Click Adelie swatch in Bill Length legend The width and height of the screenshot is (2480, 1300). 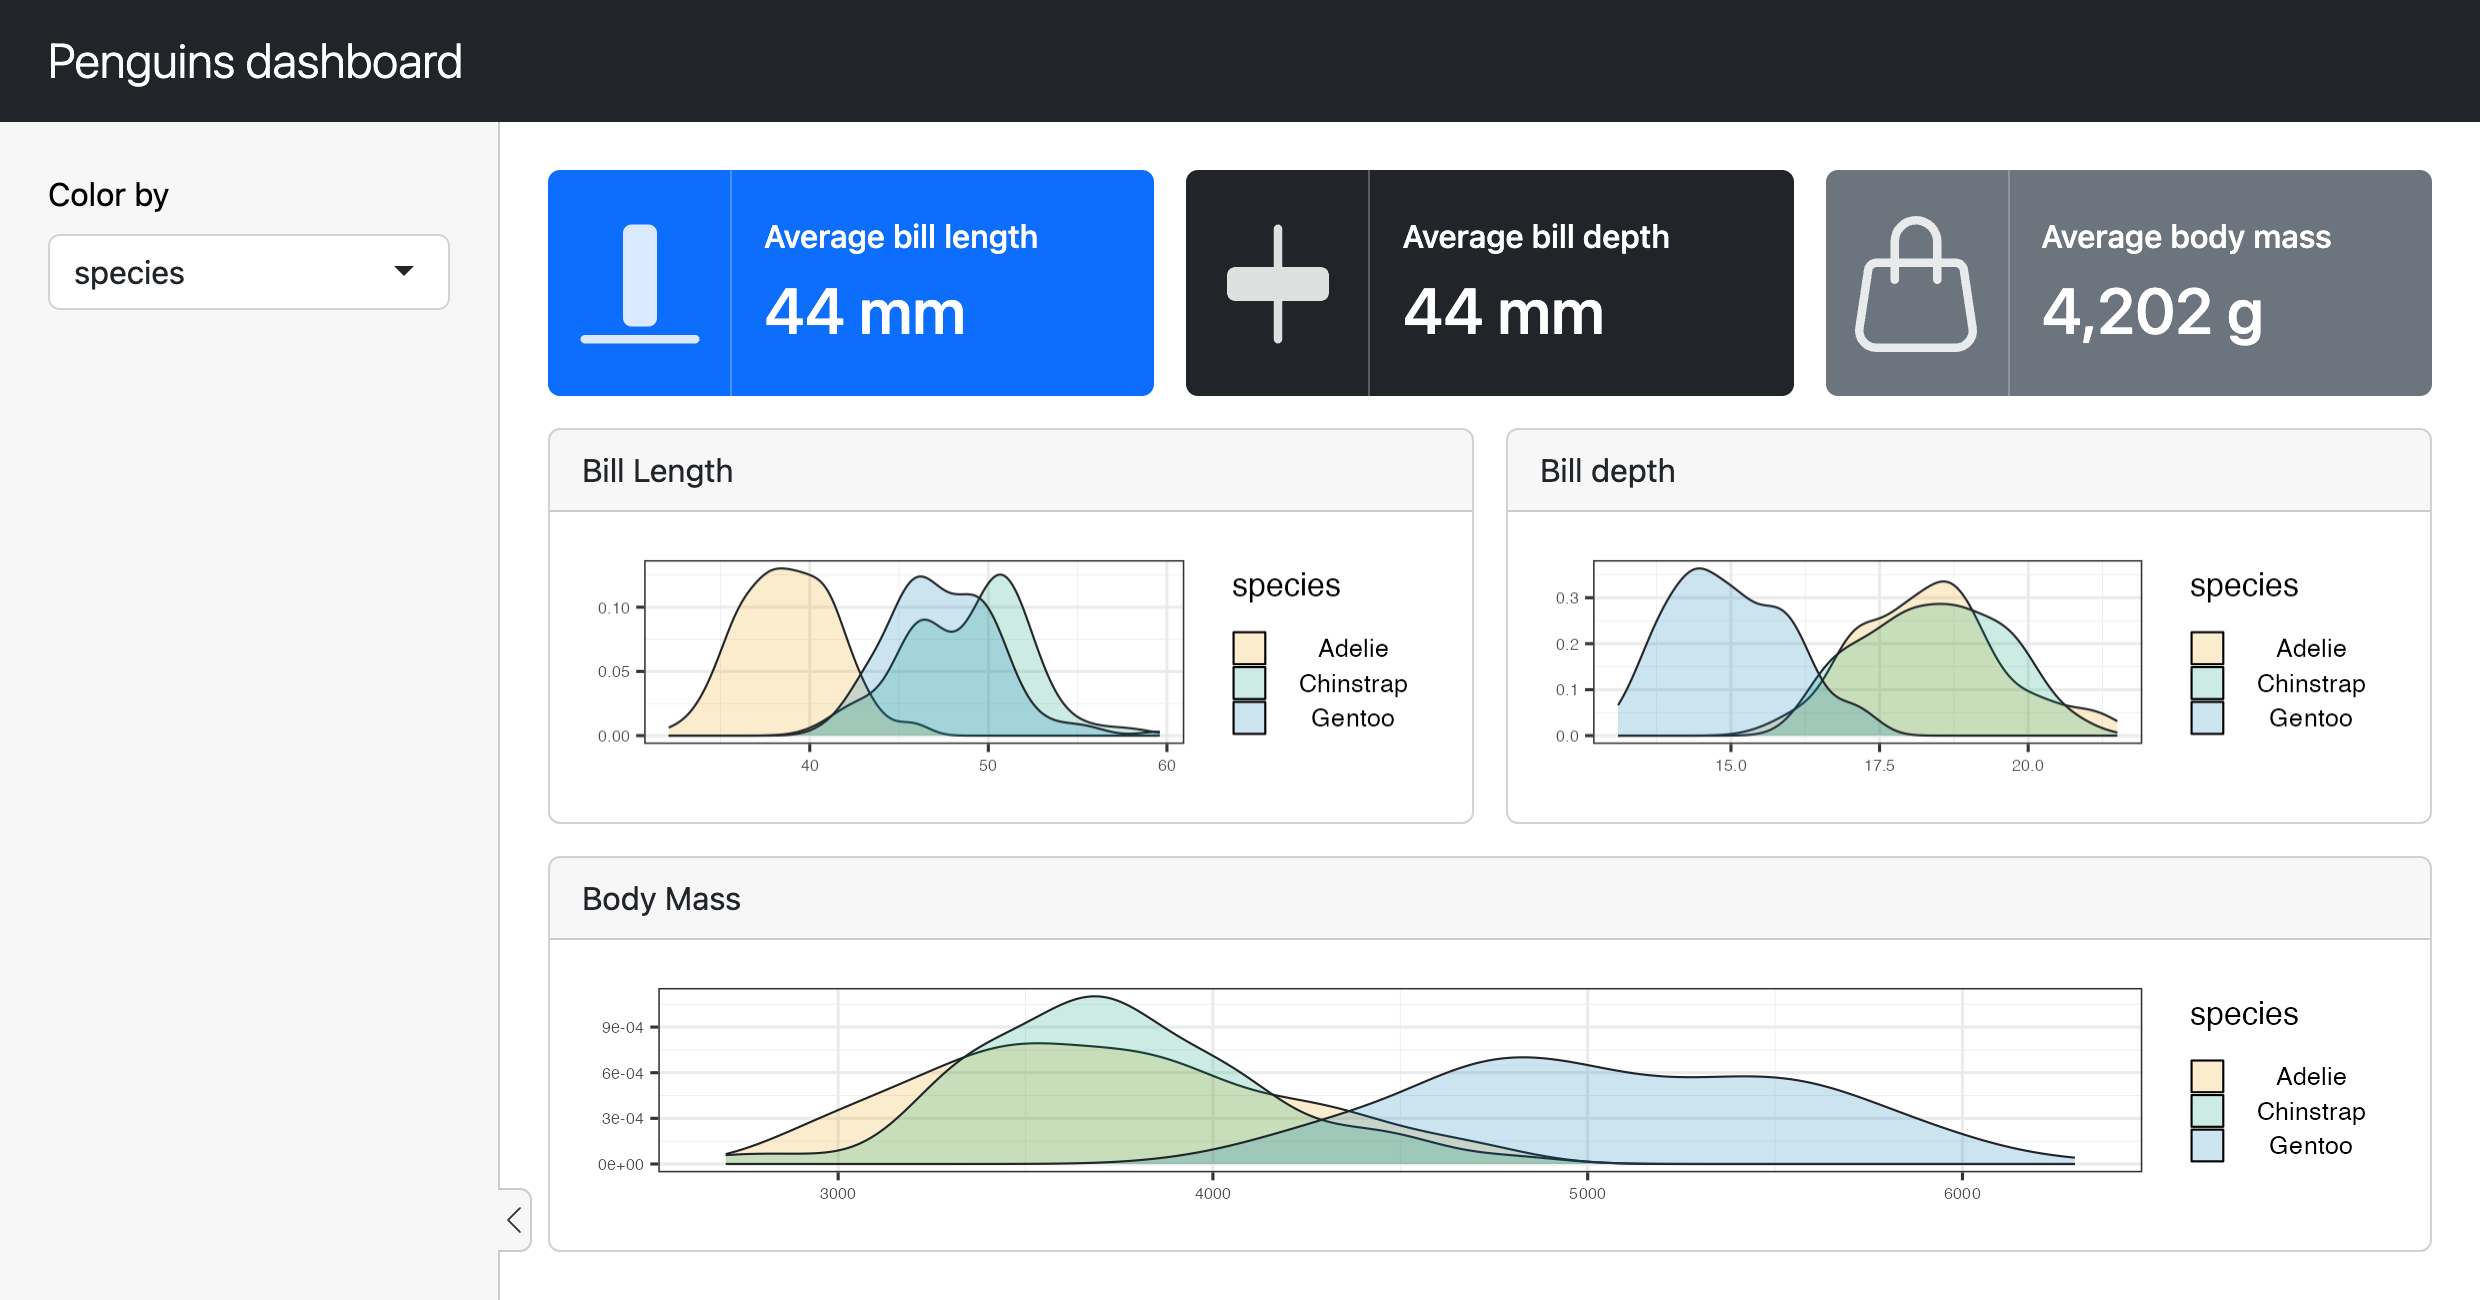(x=1249, y=648)
